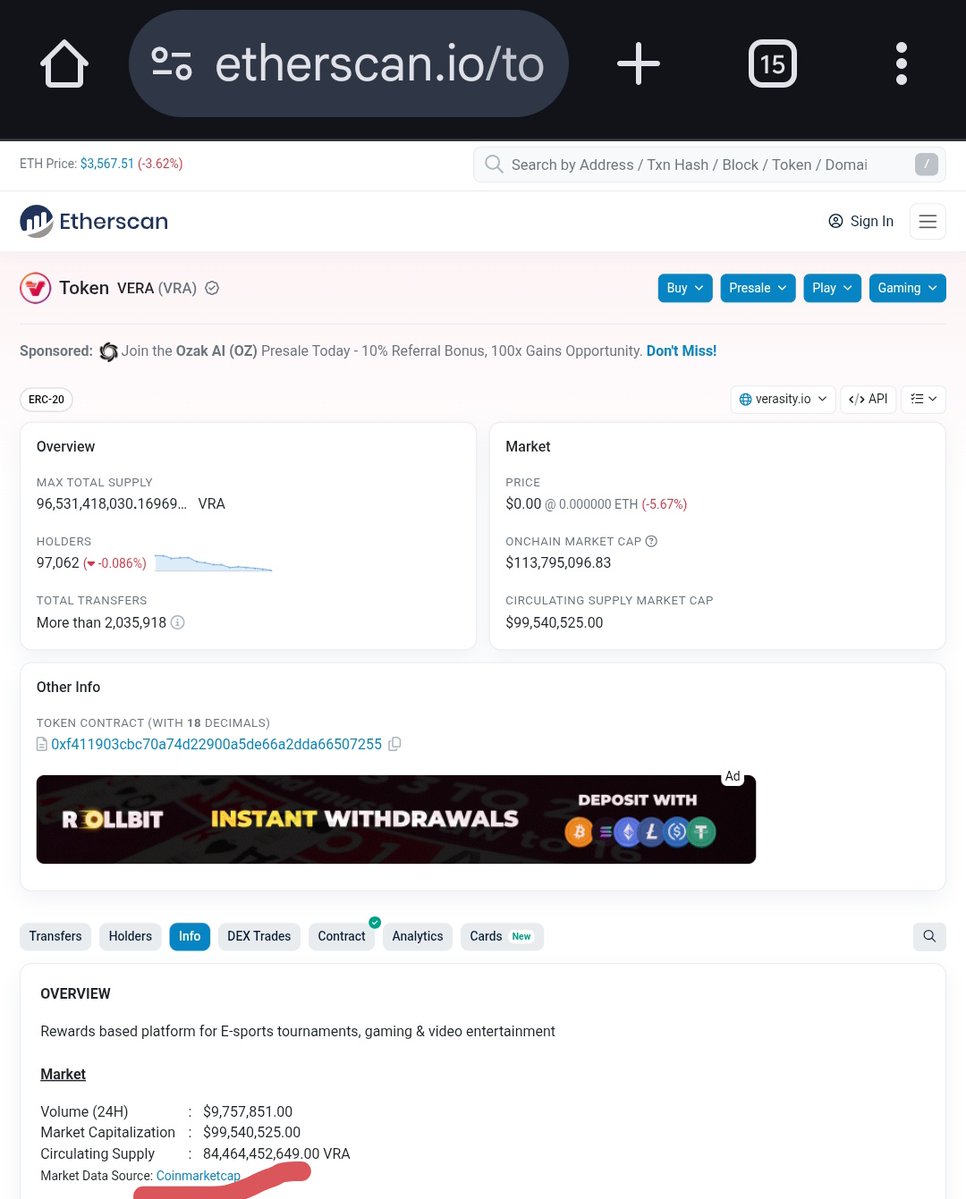The image size is (966, 1199).
Task: Click the browser address bar URL
Action: (x=349, y=63)
